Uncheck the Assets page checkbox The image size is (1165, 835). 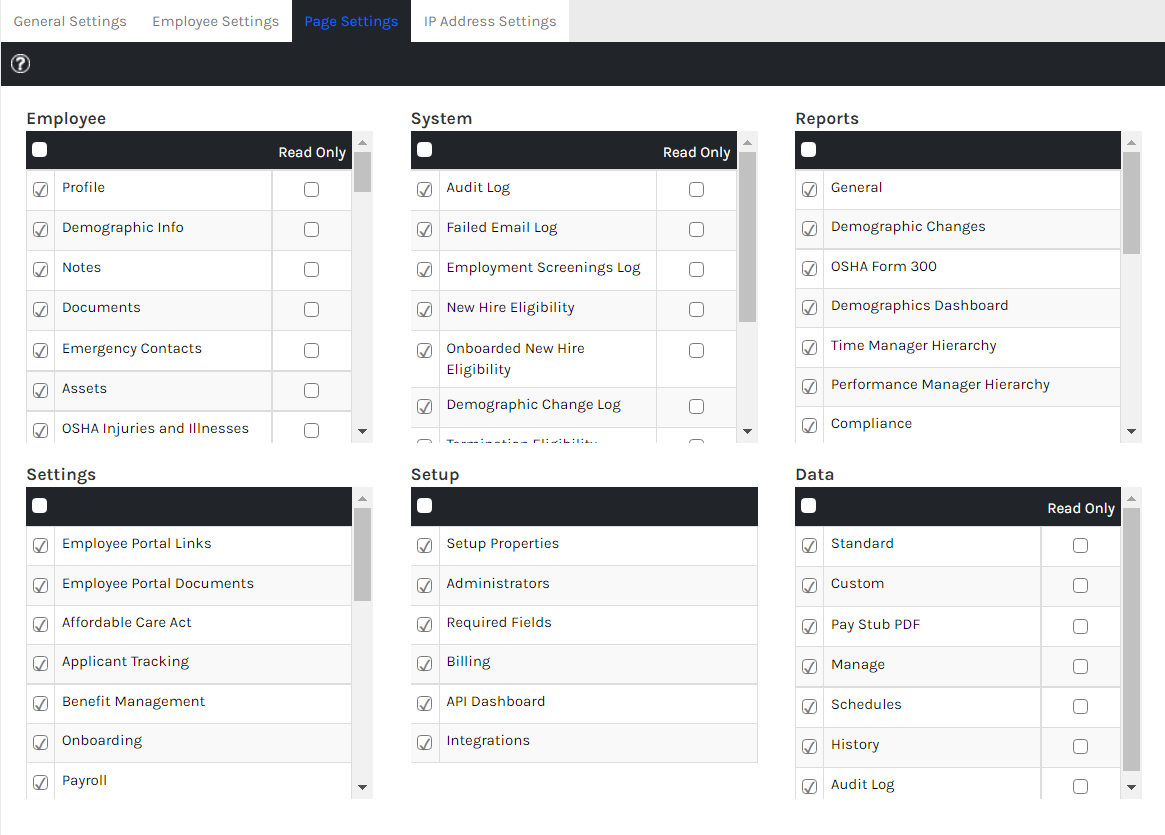click(x=41, y=391)
